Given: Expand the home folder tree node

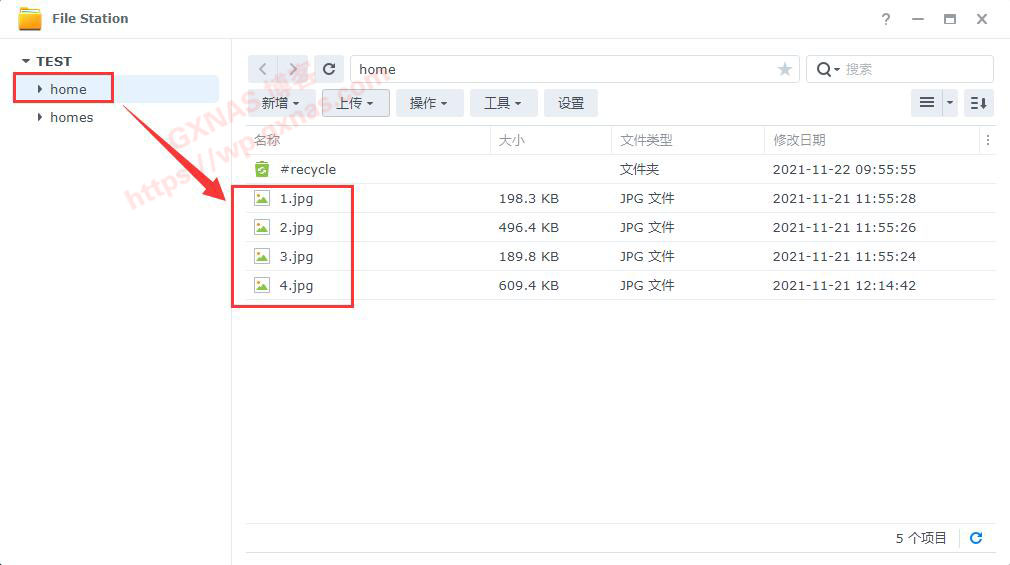Looking at the screenshot, I should [40, 89].
